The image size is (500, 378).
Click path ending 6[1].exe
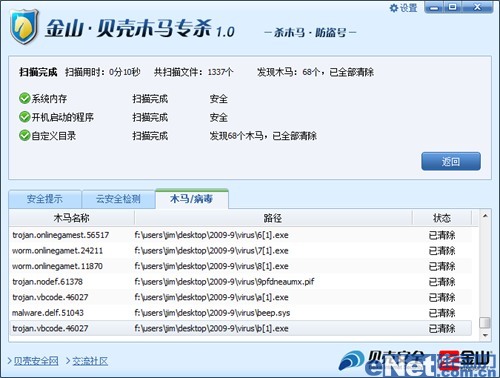[x=211, y=235]
